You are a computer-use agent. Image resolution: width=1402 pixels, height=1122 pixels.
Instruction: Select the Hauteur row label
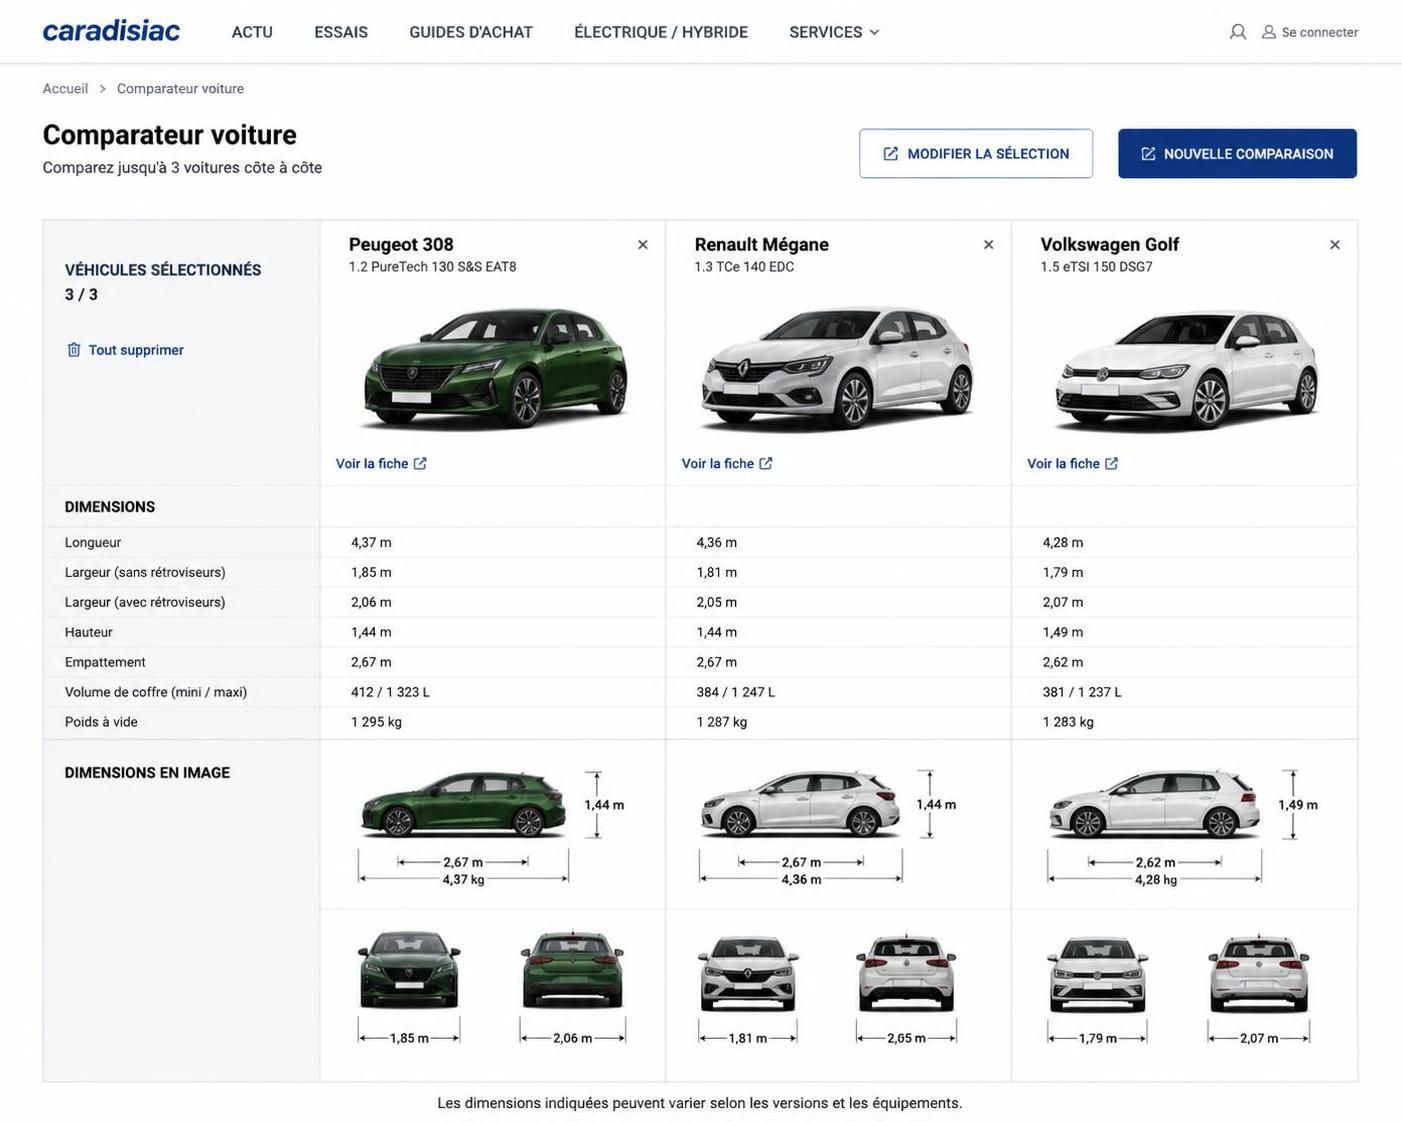[x=89, y=633]
